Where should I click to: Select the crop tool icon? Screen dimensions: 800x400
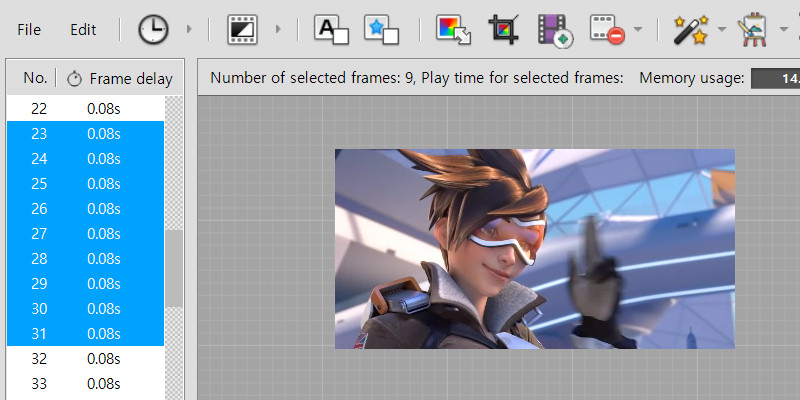click(504, 29)
